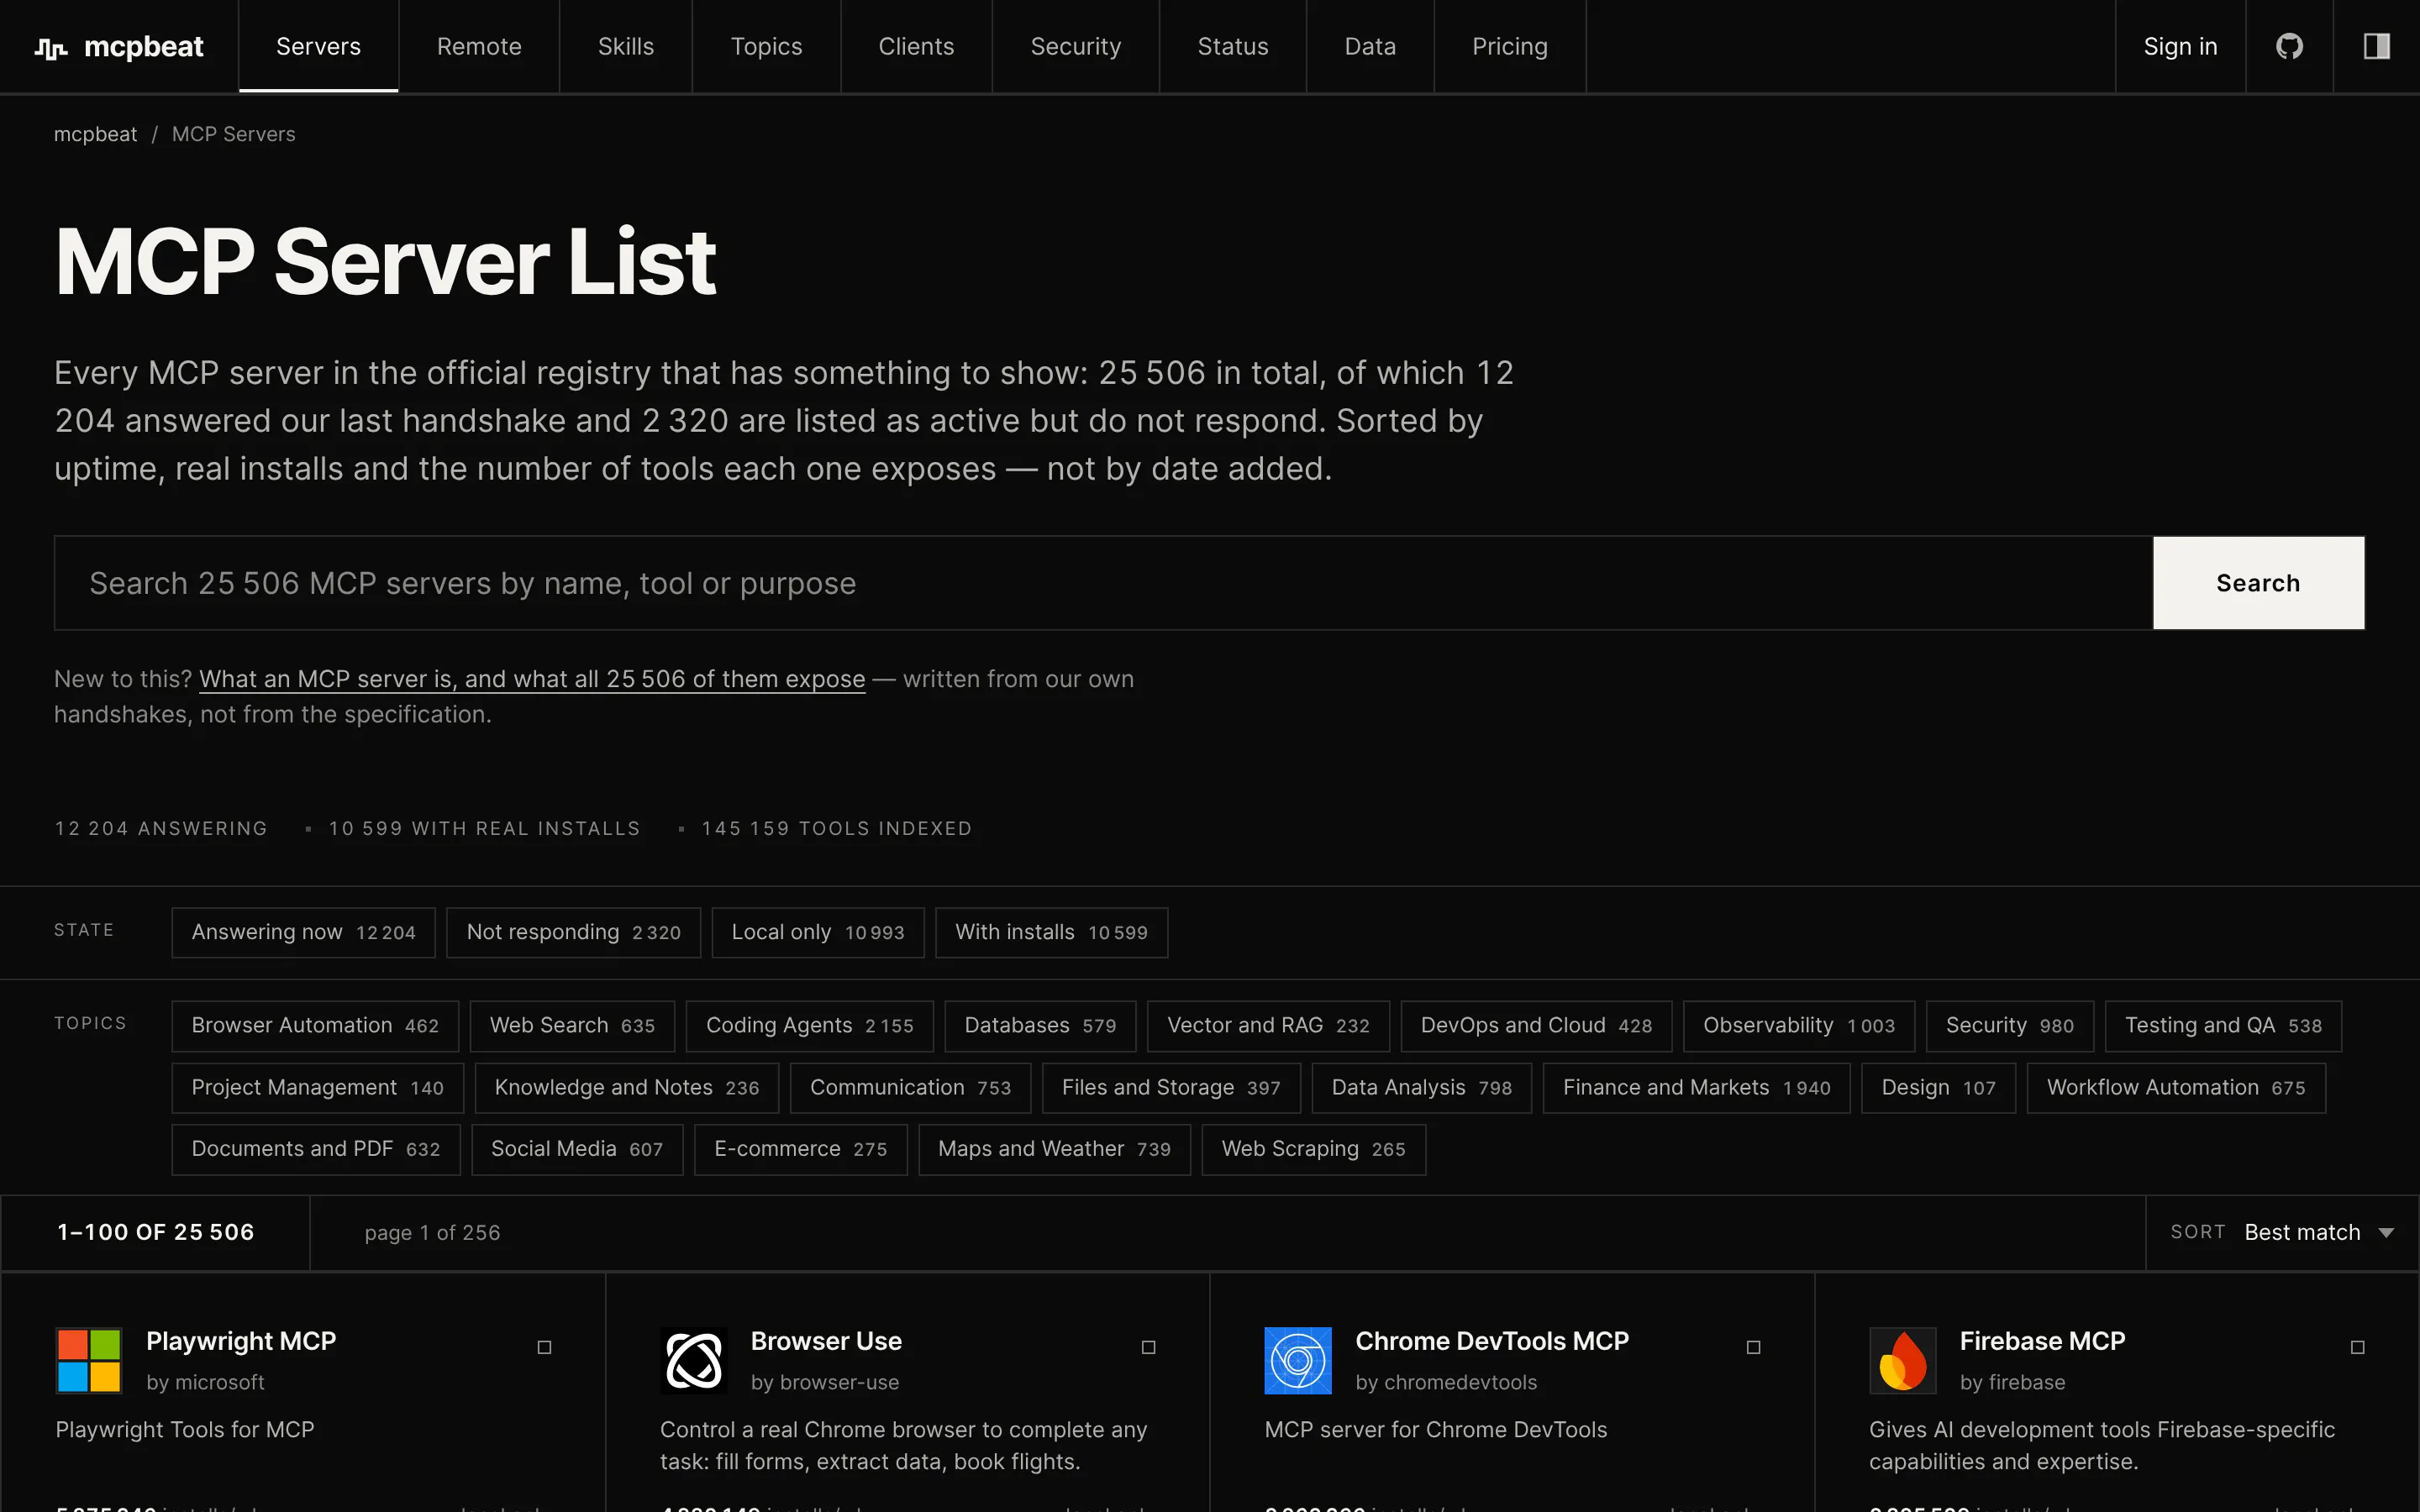Follow the 'What an MCP server is' link
The width and height of the screenshot is (2420, 1512).
coord(532,679)
